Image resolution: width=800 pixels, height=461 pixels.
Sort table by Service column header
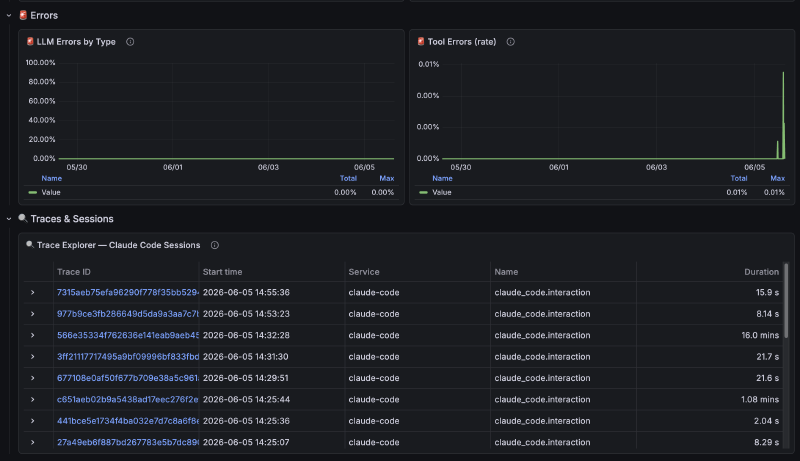point(364,272)
